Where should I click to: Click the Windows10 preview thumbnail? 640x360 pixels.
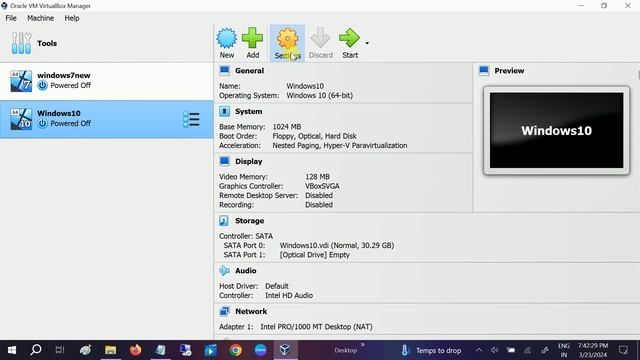coord(556,130)
